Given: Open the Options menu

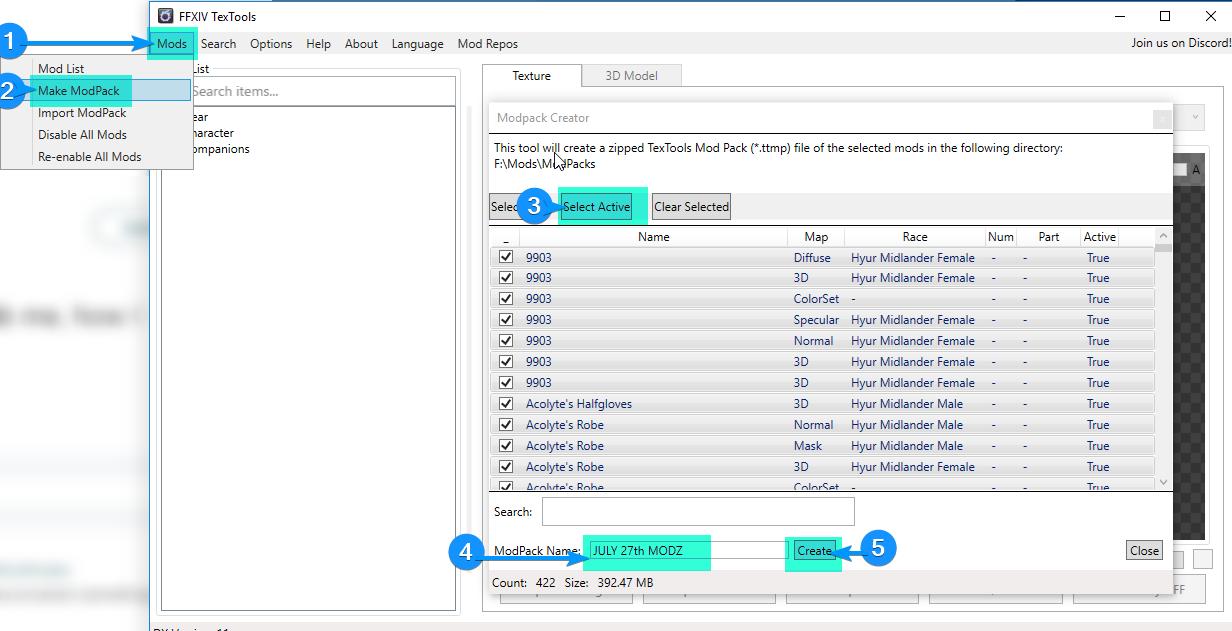Looking at the screenshot, I should [x=271, y=44].
